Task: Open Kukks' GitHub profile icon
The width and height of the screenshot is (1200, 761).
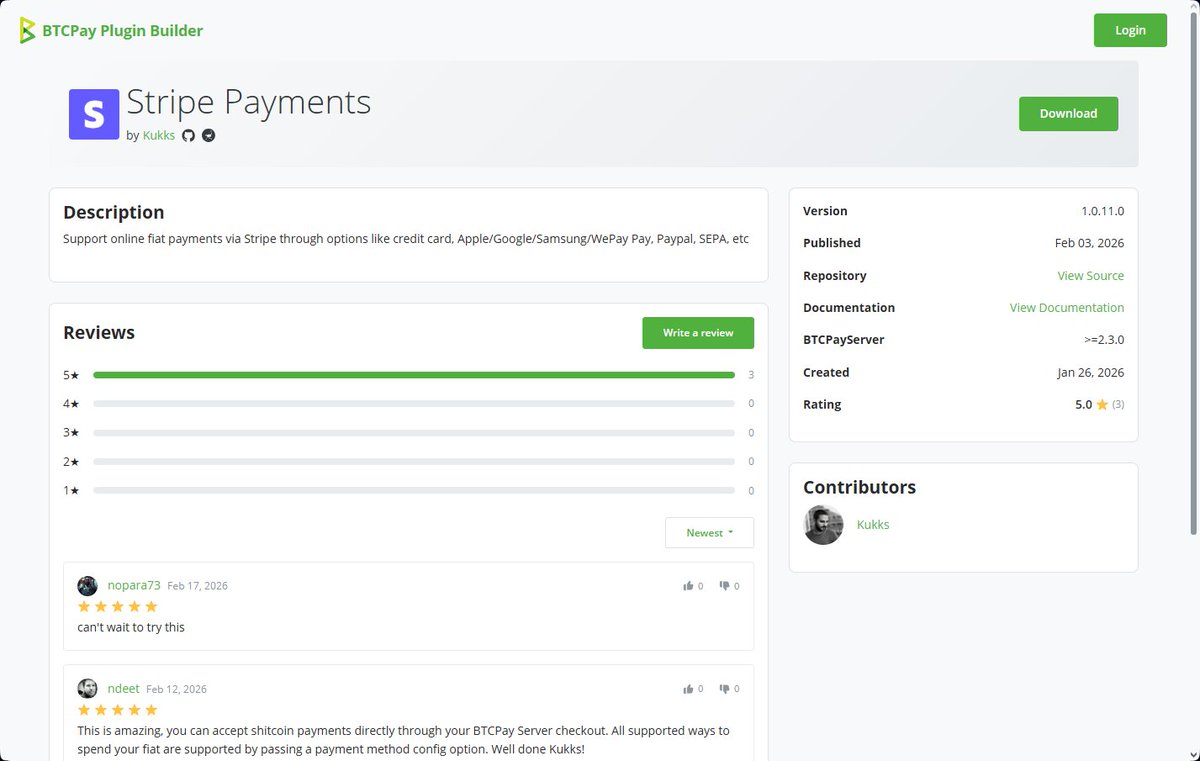Action: [x=188, y=135]
